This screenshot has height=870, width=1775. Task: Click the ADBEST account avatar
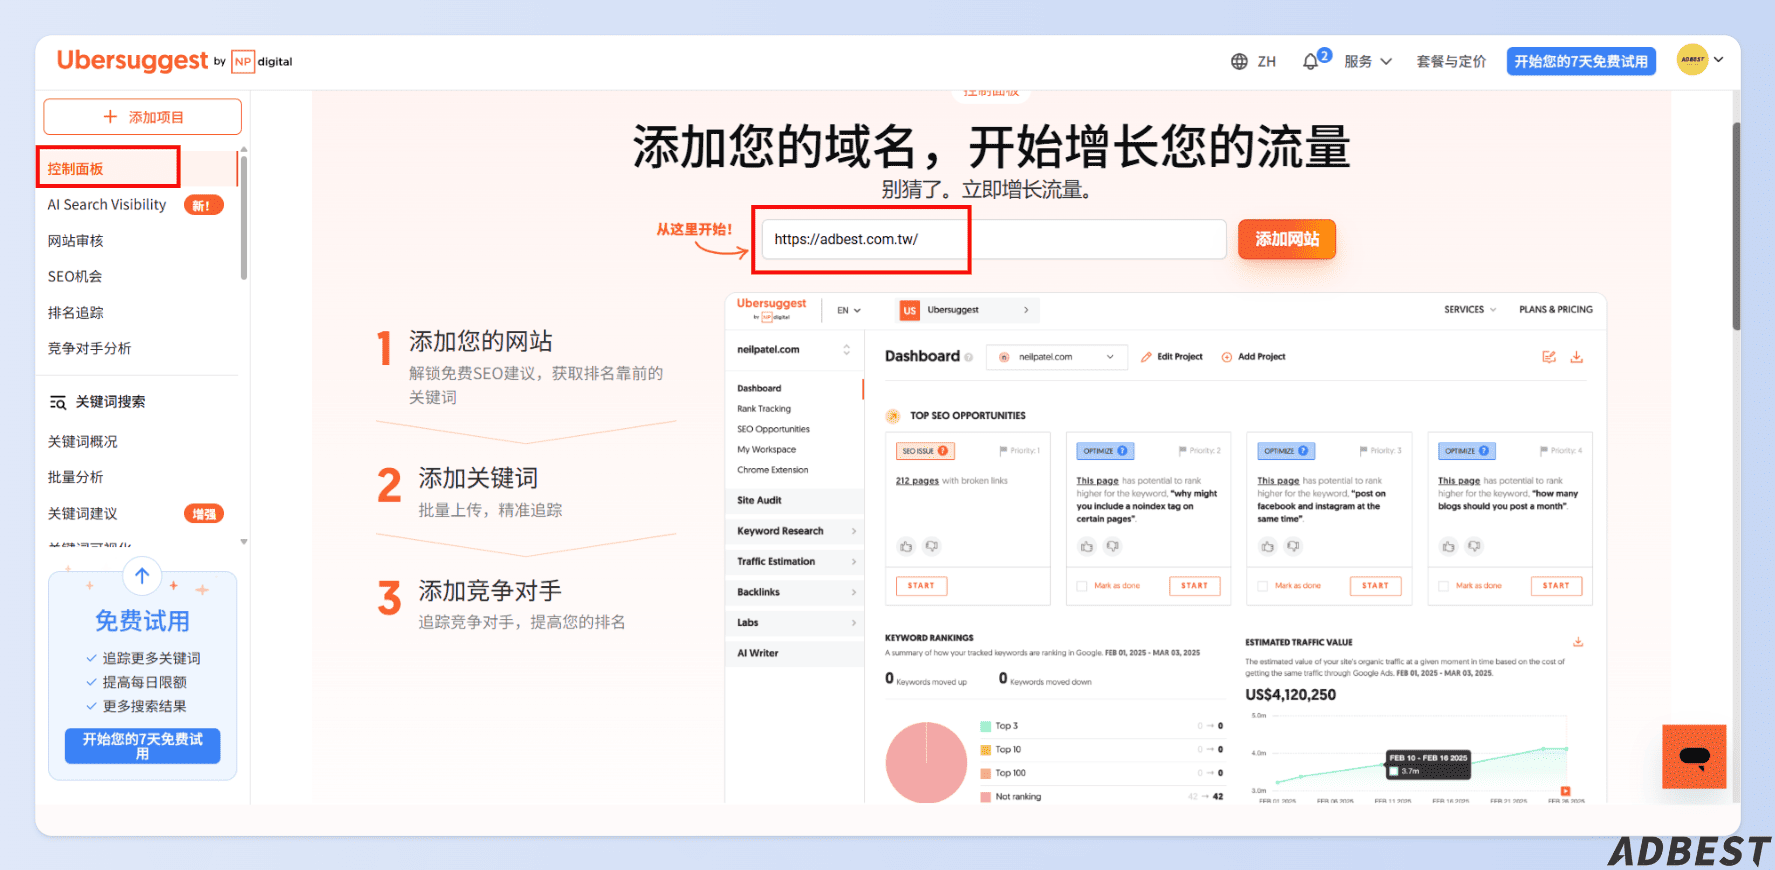tap(1692, 60)
